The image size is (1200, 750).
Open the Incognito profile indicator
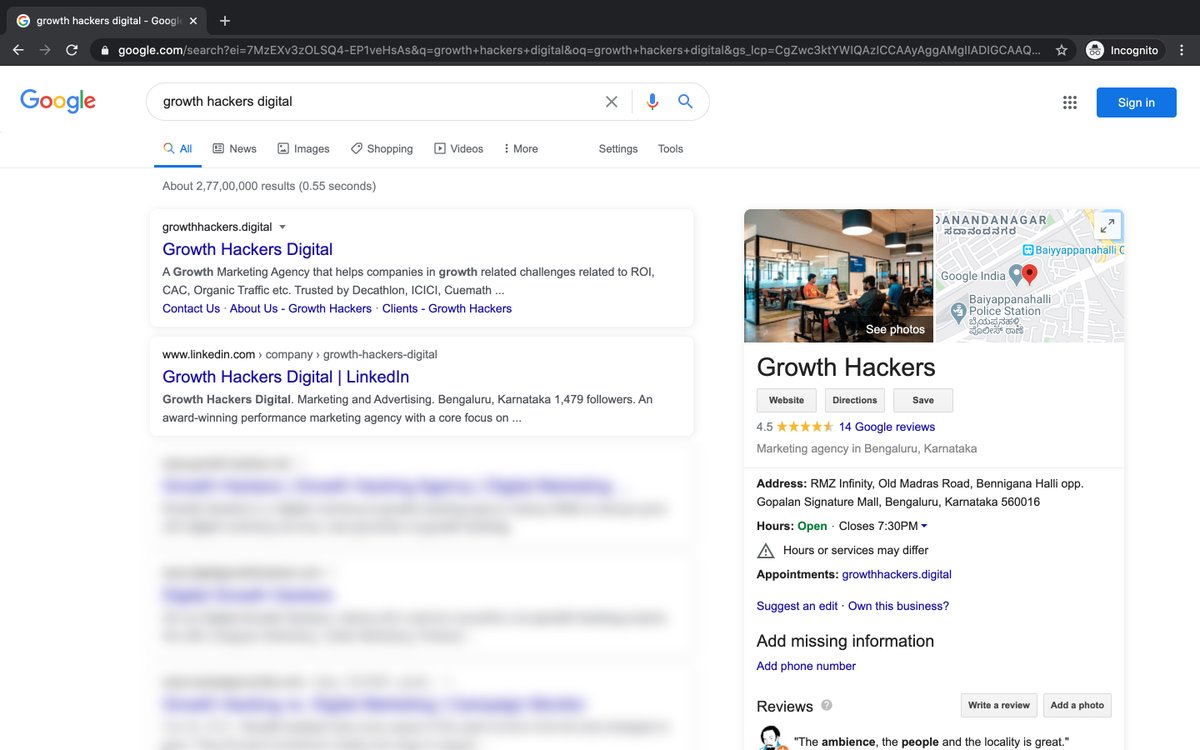click(1125, 50)
